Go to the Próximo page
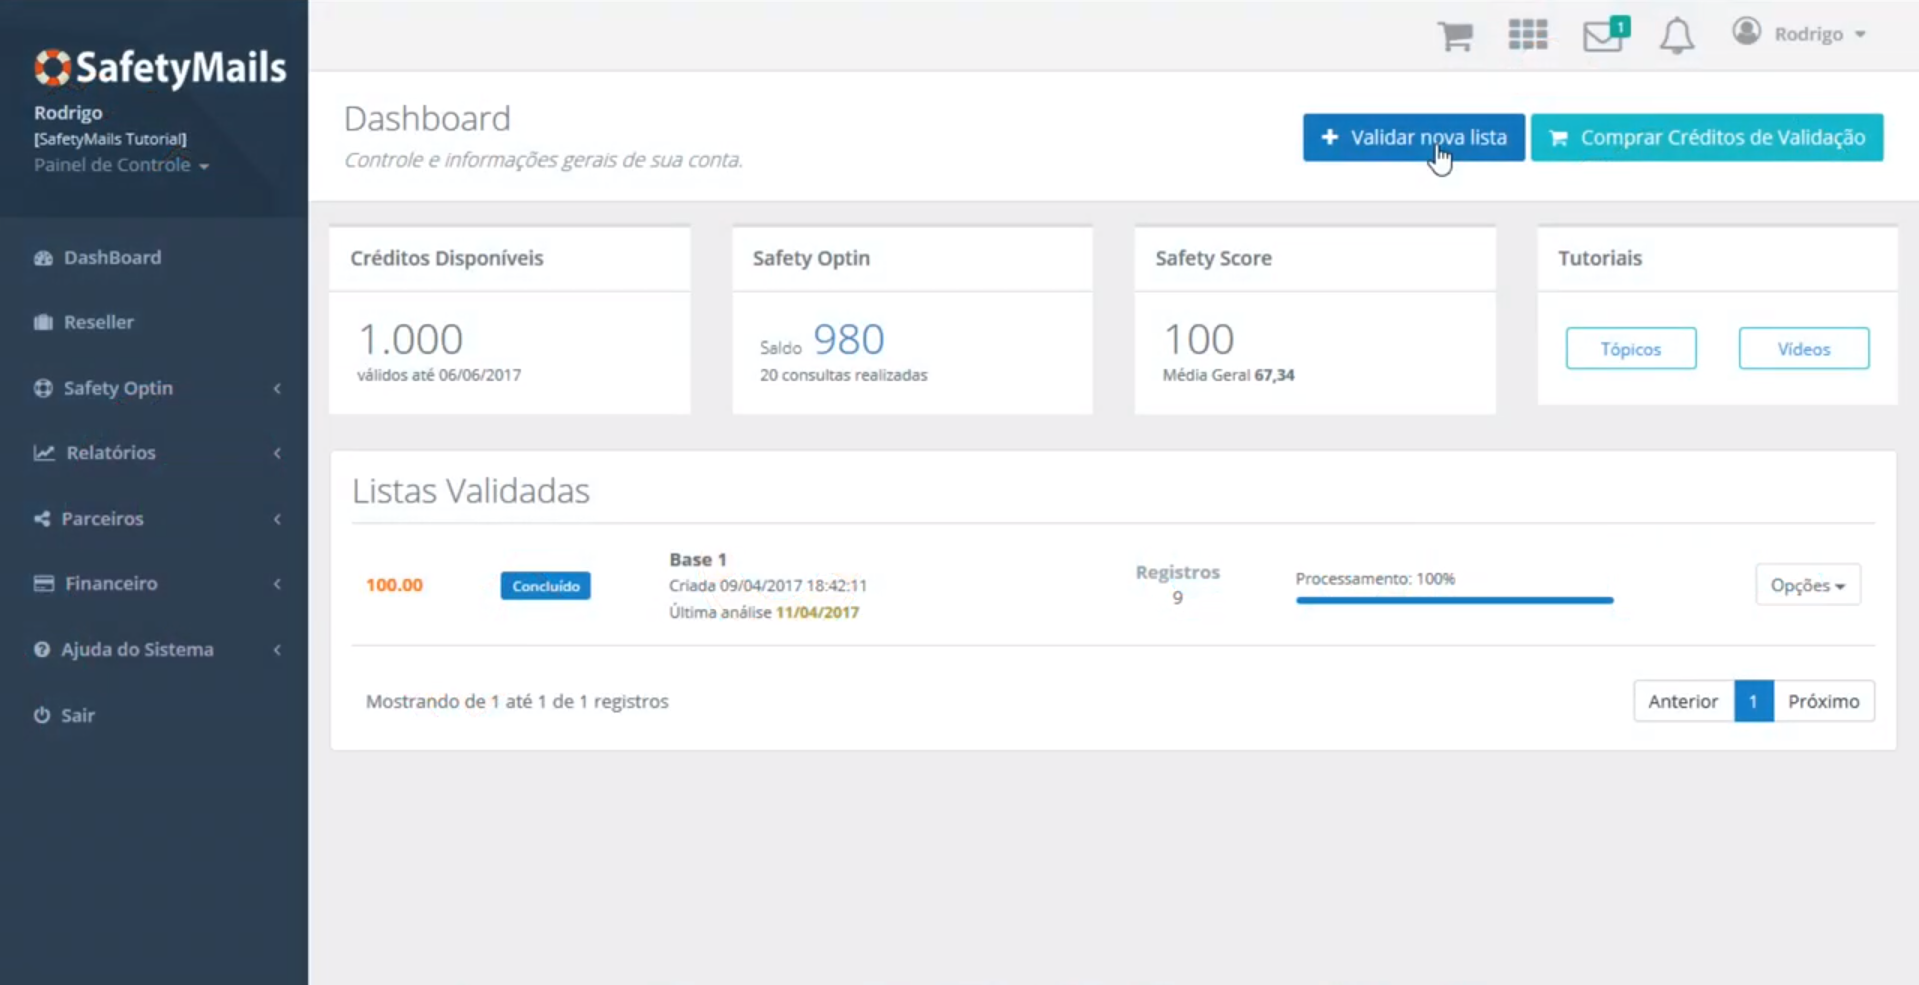Screen dimensions: 1919x985 click(x=1824, y=701)
